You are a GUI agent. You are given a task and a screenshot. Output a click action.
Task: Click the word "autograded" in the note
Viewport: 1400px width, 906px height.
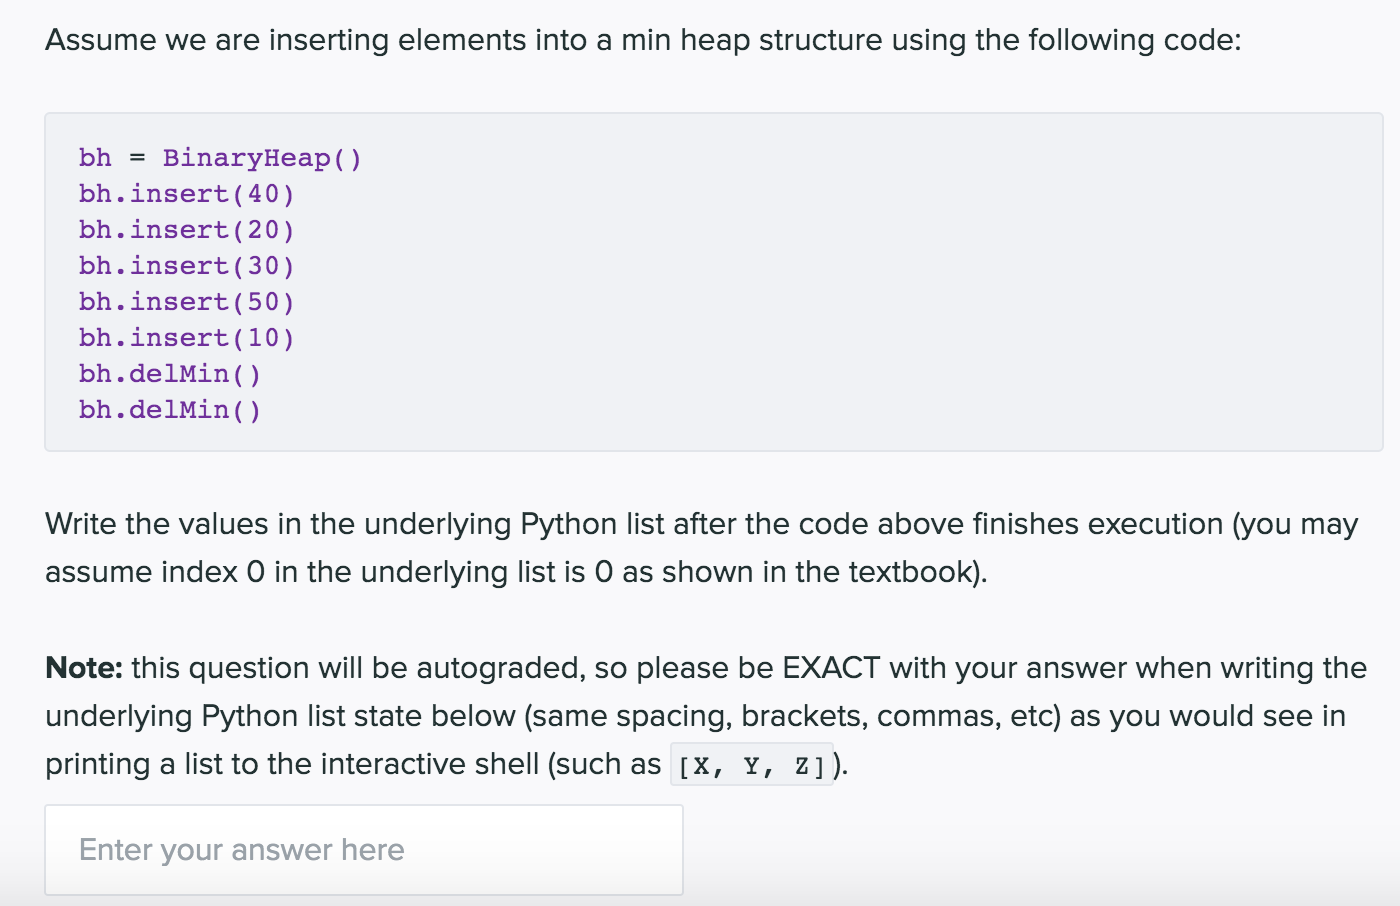[499, 668]
